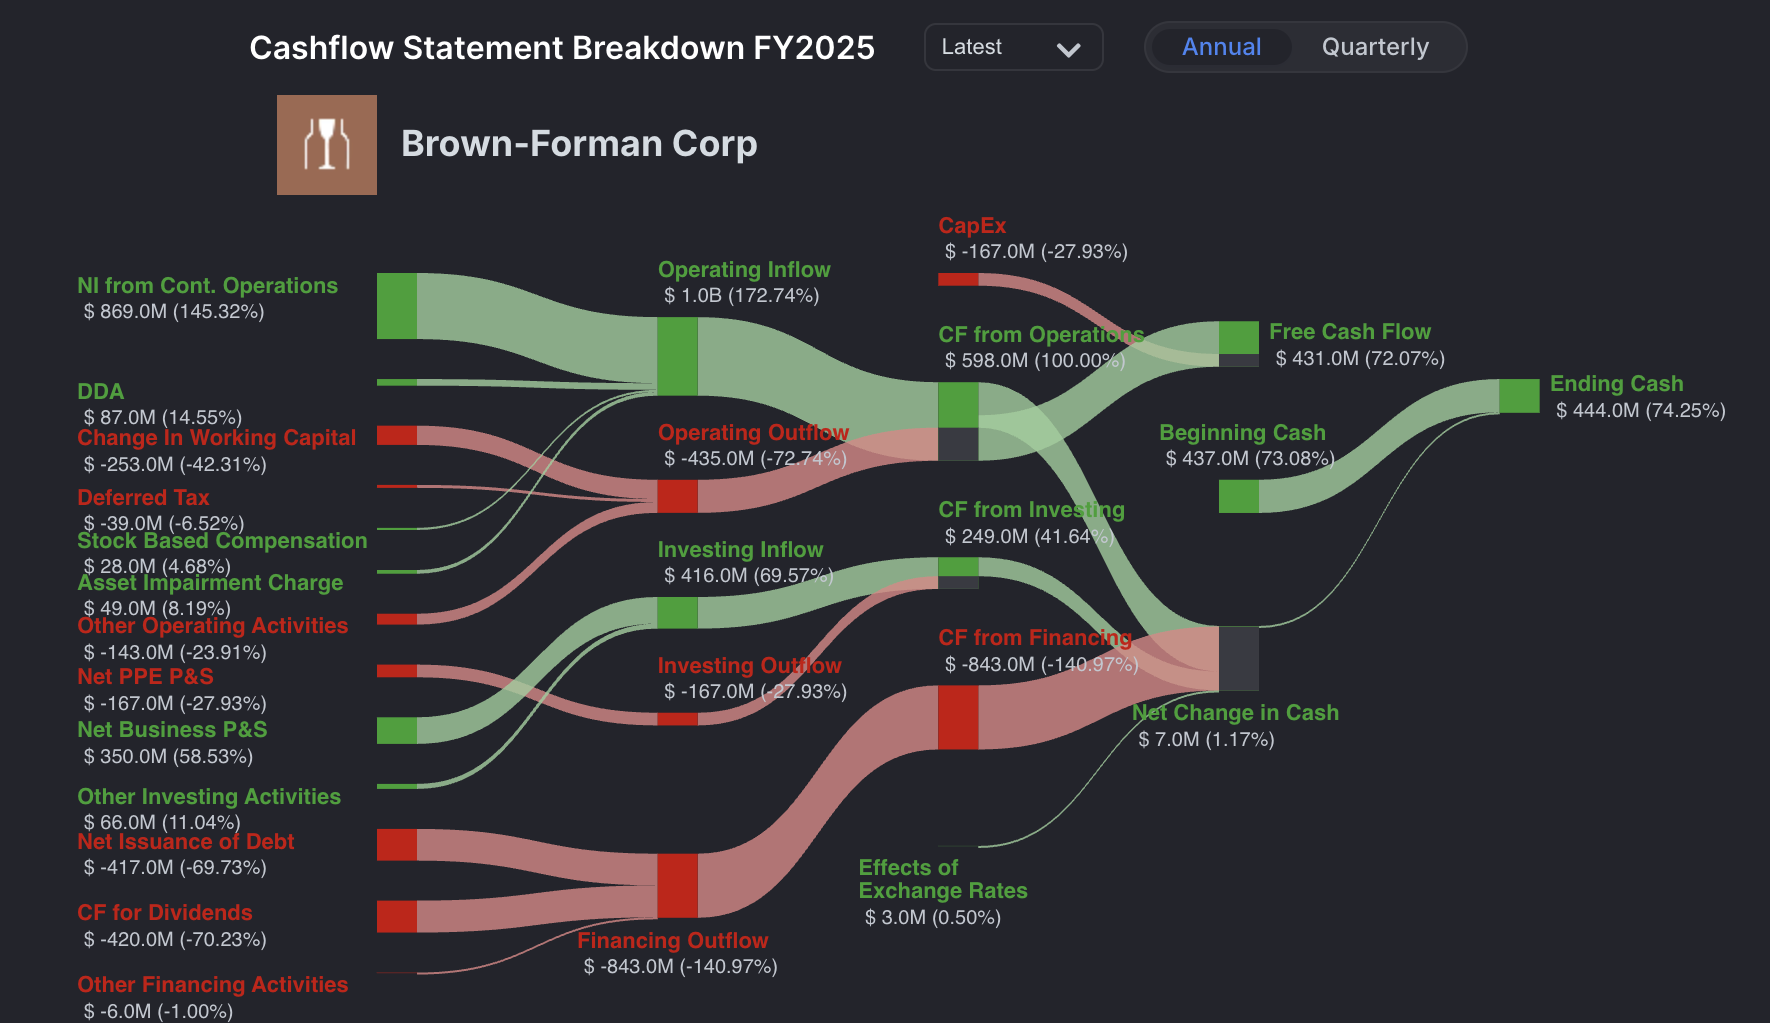Click the Operating Inflow green node

[x=677, y=357]
